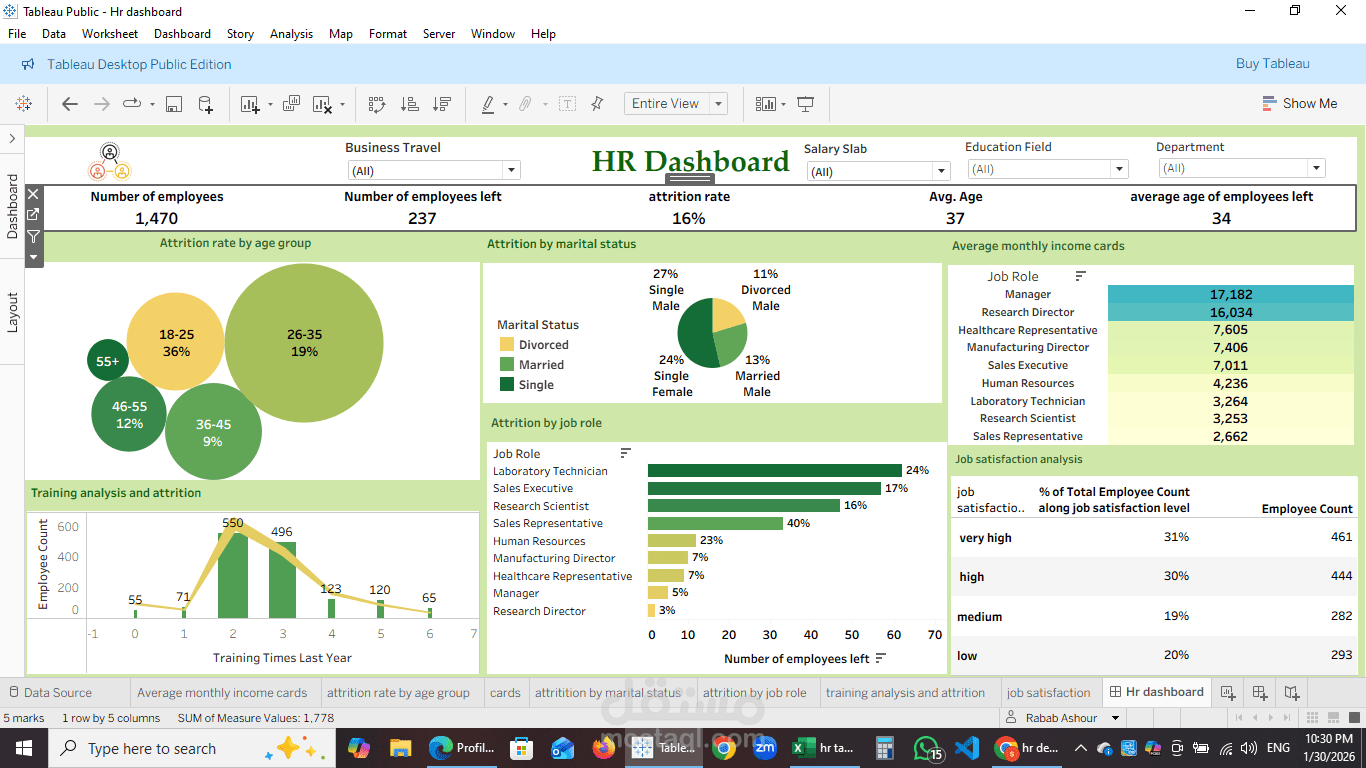Open the job satisfaction sheet tab
The image size is (1366, 768).
pyautogui.click(x=1049, y=692)
